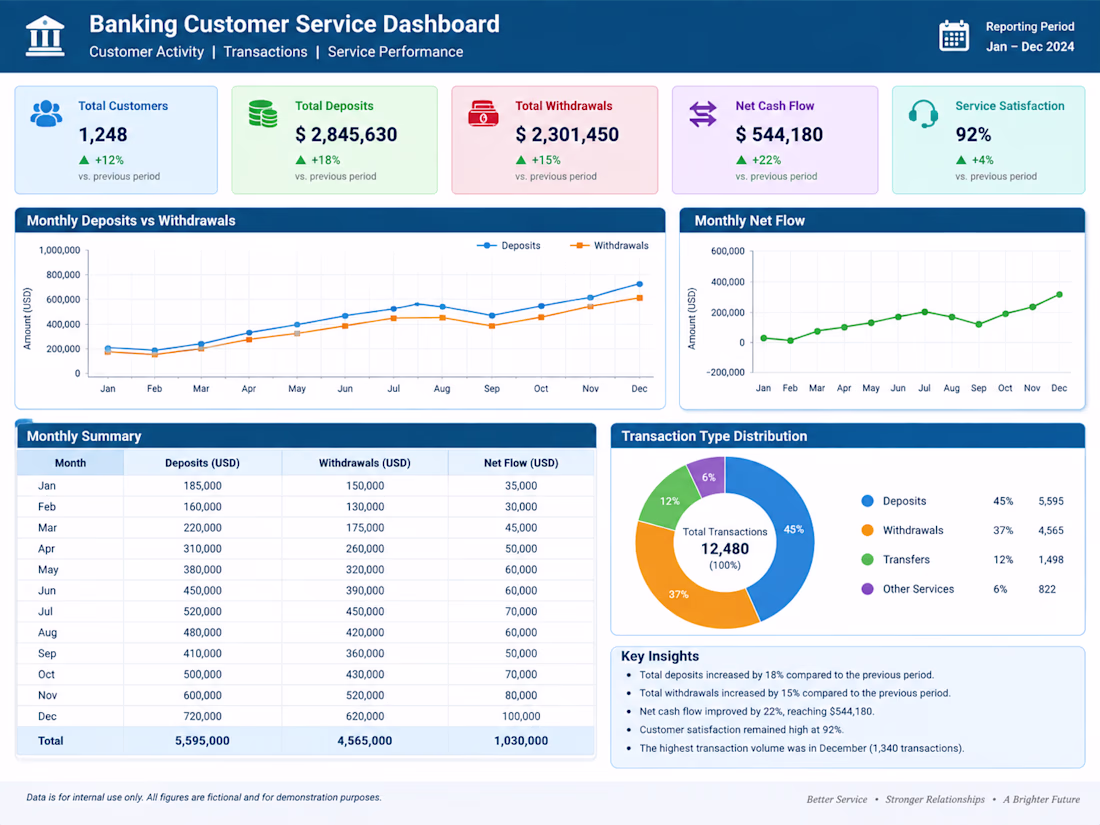Click the green up arrow beside +18%

[x=301, y=160]
